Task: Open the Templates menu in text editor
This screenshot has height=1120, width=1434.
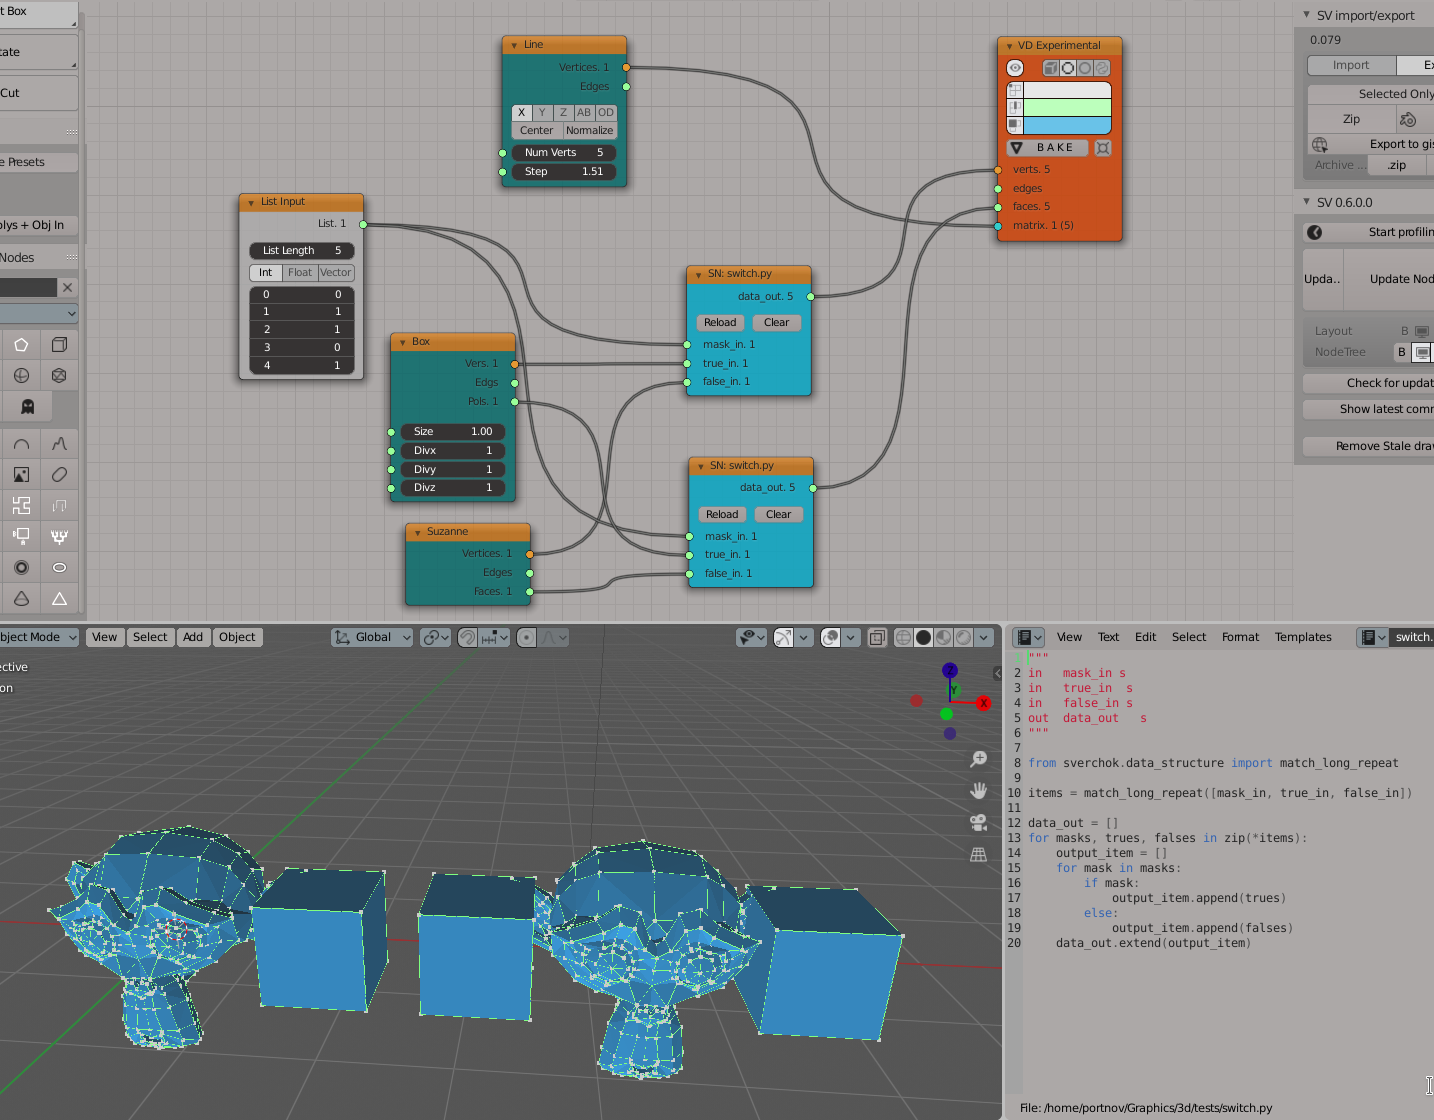Action: point(1303,637)
